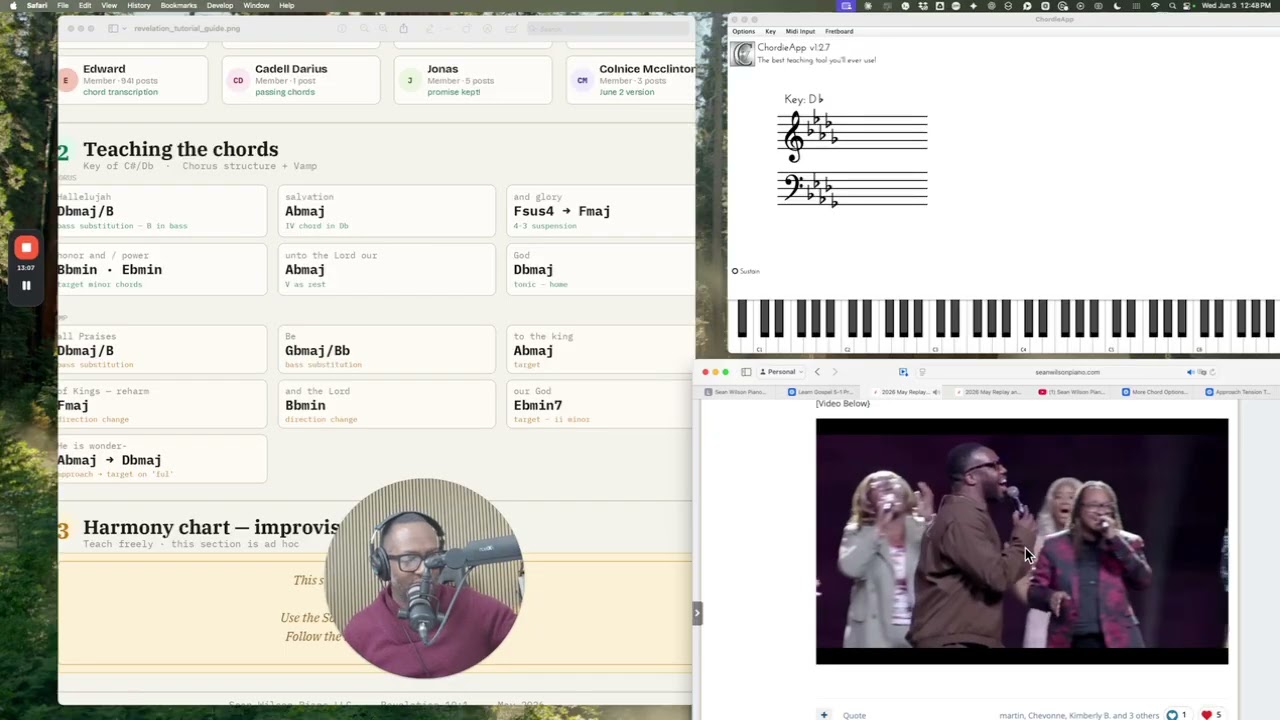The height and width of the screenshot is (720, 1280).
Task: Open the Midi Input menu in ChordieApp
Action: click(x=800, y=31)
